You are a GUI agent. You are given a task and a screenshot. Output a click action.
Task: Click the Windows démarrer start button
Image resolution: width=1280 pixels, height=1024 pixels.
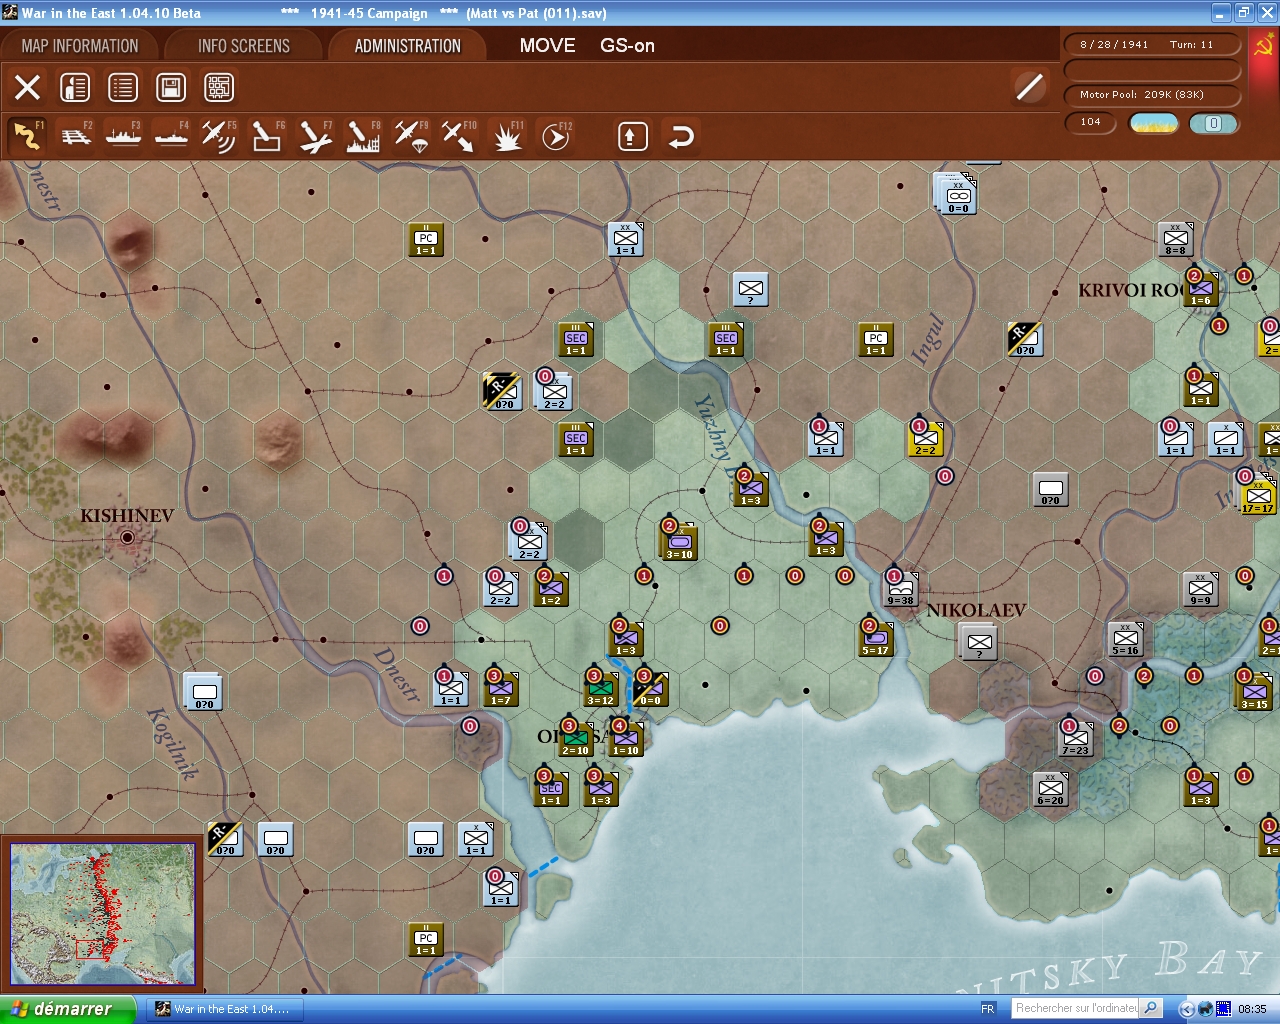(x=67, y=1009)
